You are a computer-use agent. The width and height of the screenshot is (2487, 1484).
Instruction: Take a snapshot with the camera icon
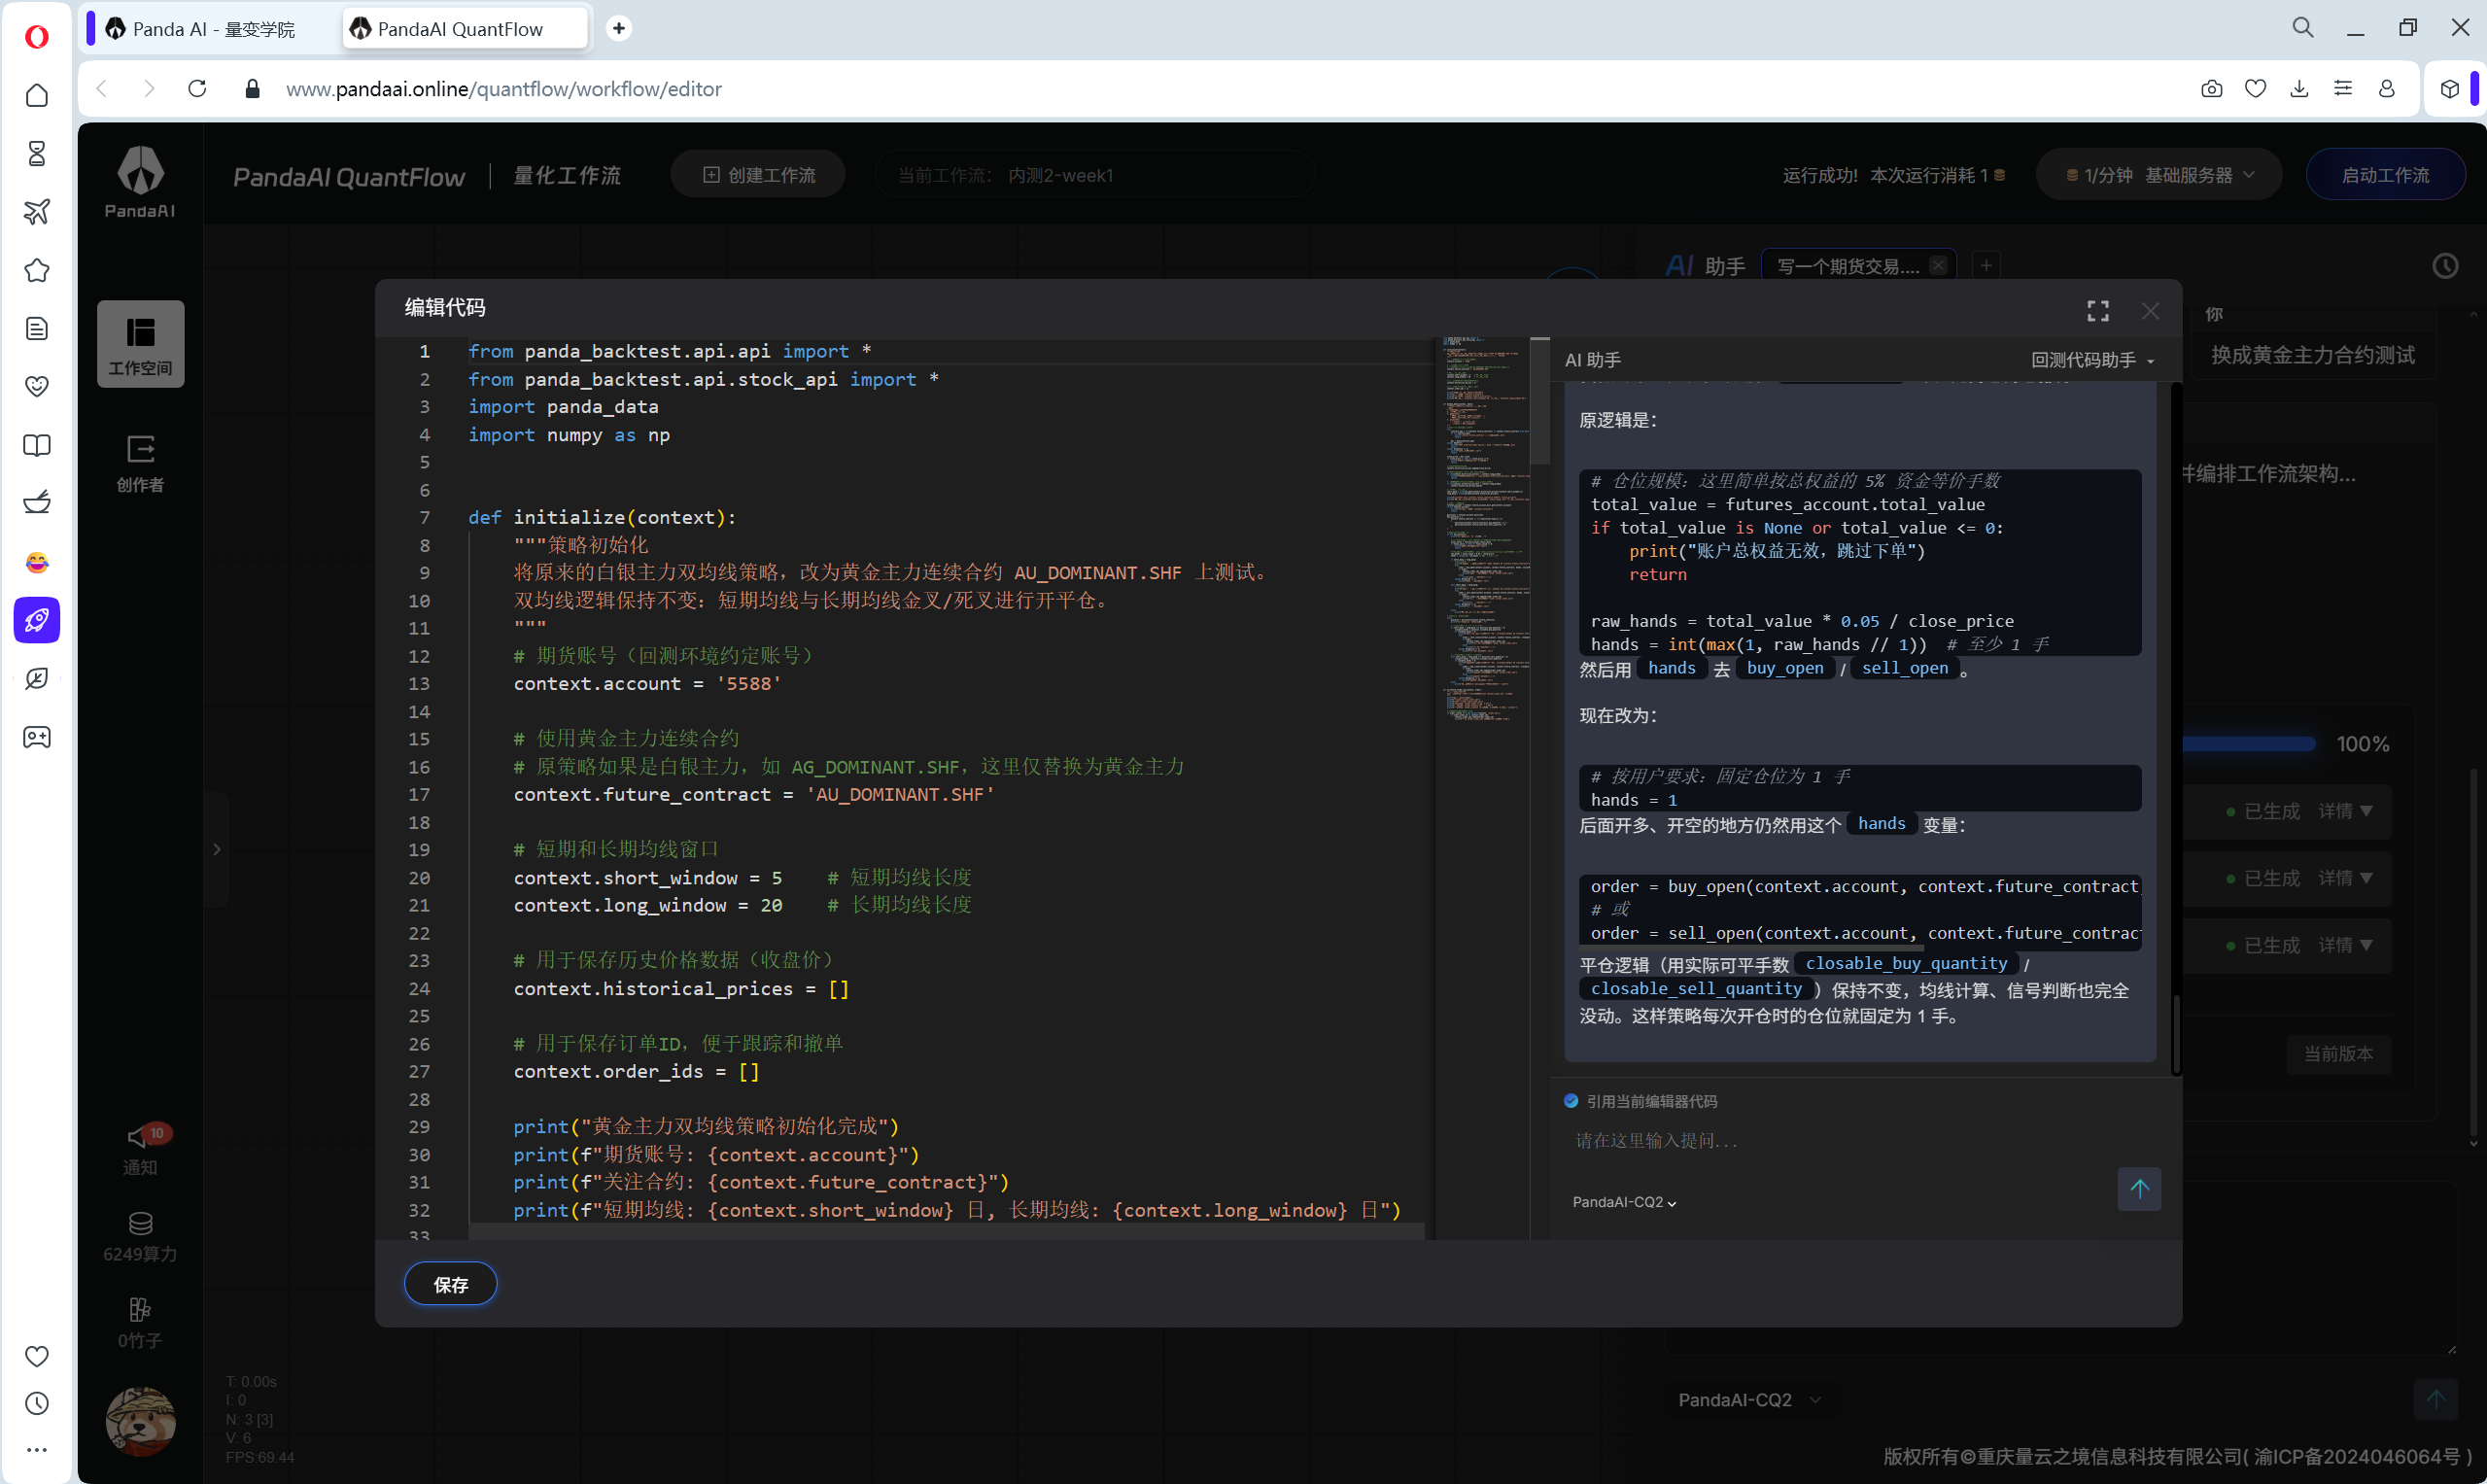coord(2212,89)
